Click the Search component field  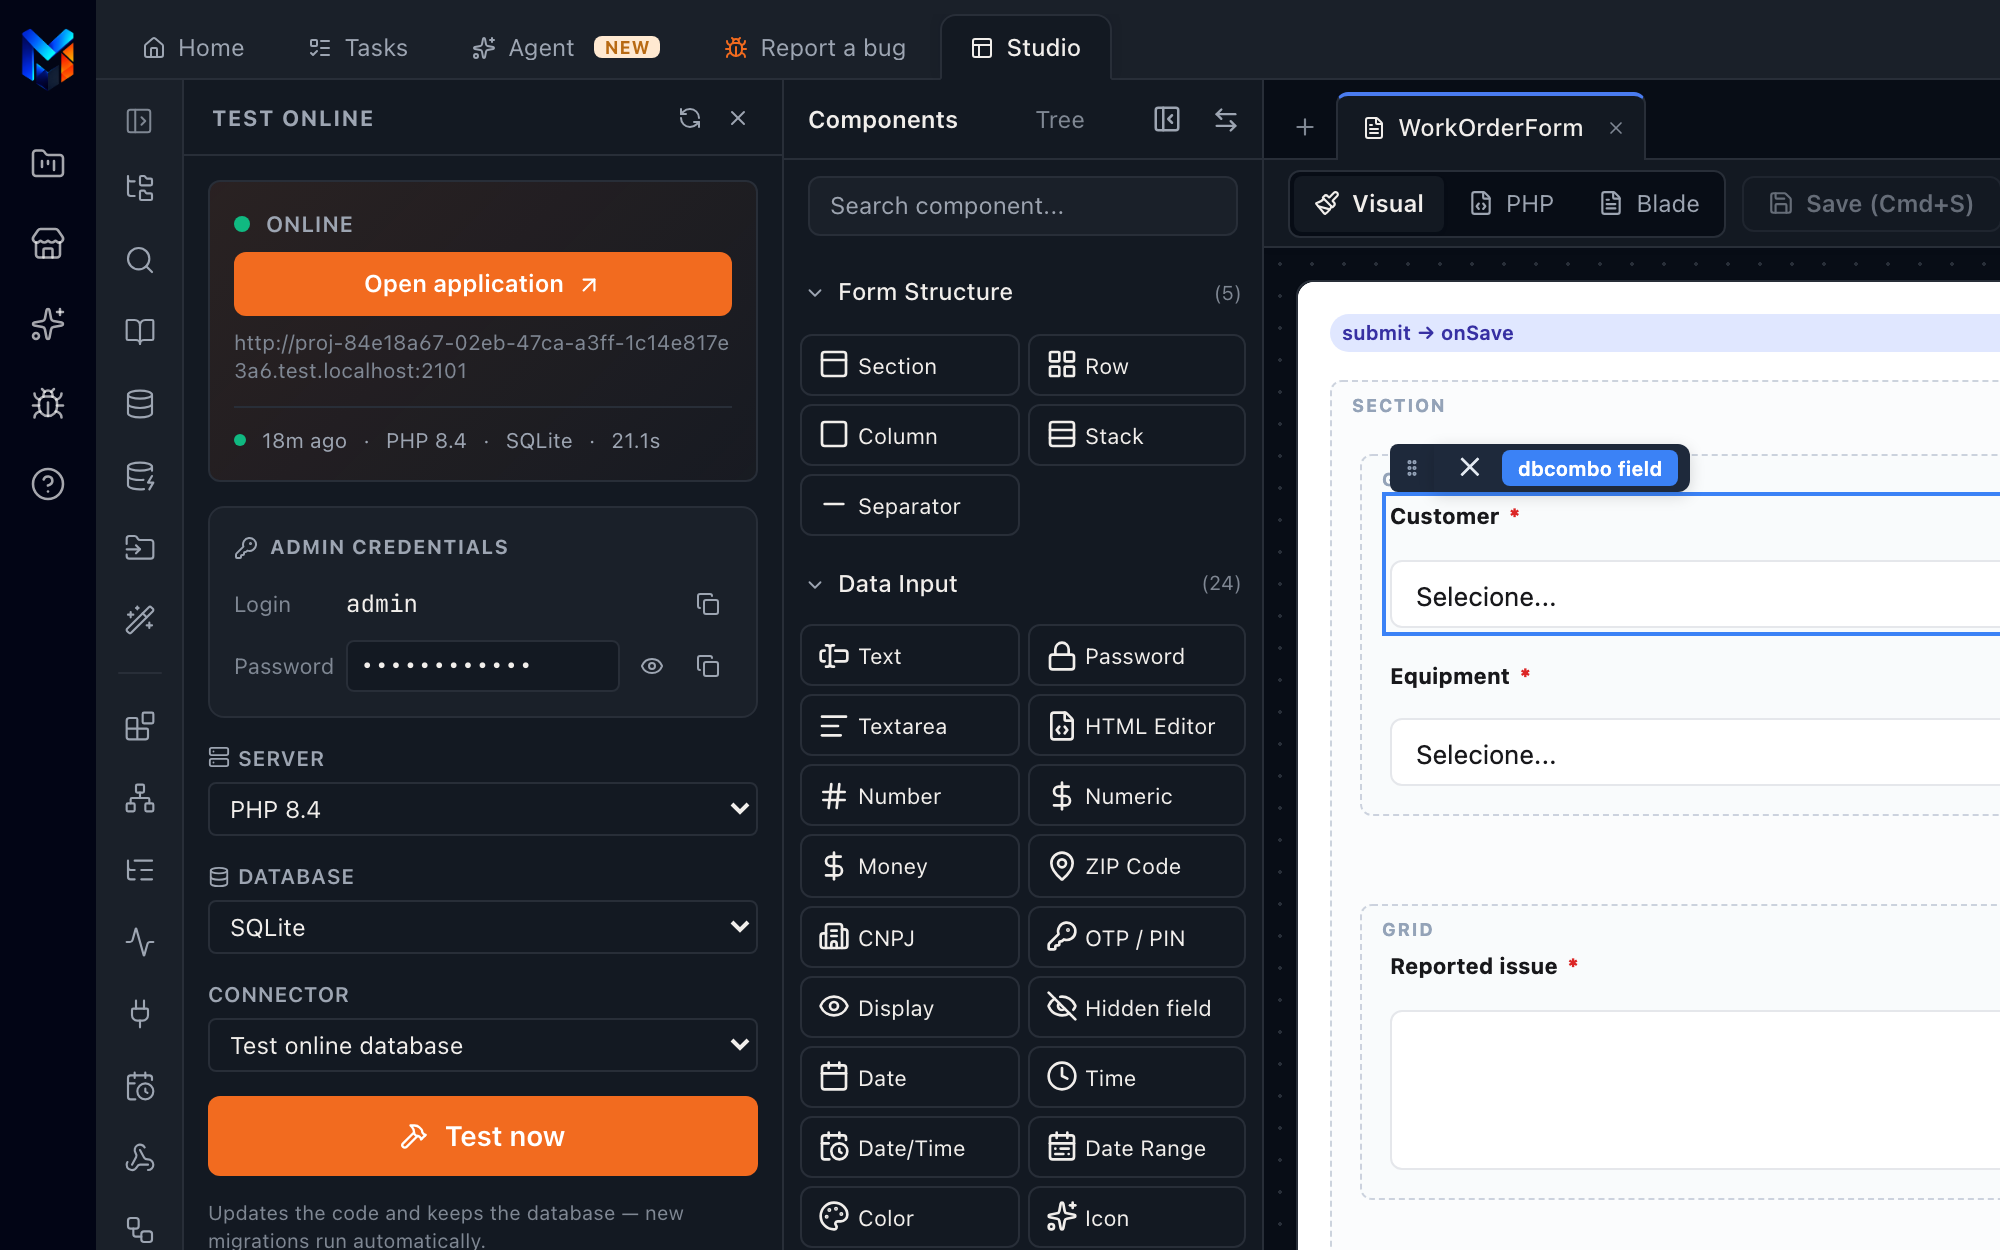tap(1022, 206)
